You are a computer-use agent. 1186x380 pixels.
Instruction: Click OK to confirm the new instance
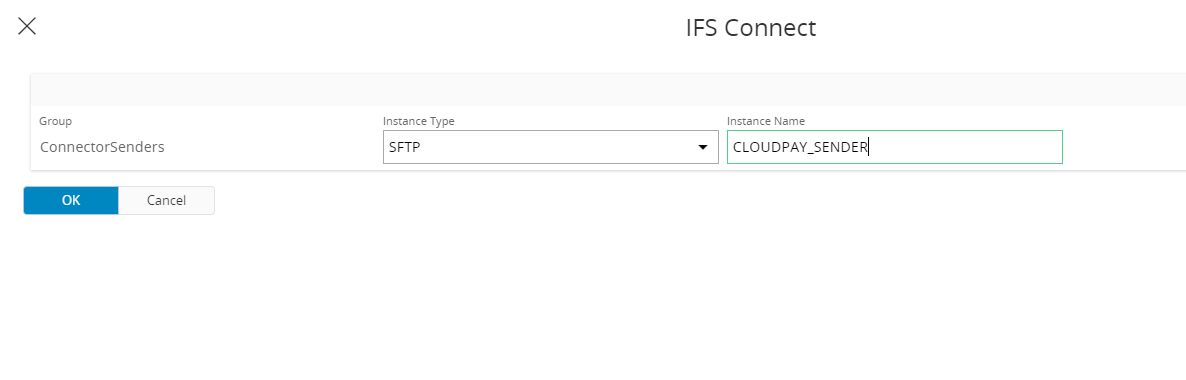(x=71, y=201)
